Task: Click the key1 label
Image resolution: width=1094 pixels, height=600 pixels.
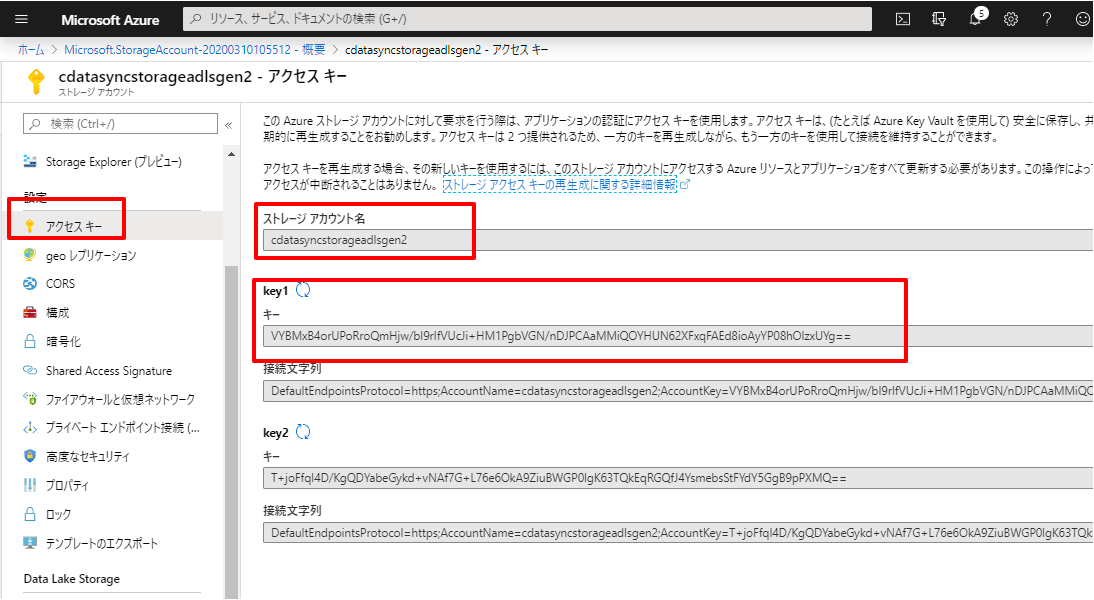Action: pyautogui.click(x=276, y=291)
